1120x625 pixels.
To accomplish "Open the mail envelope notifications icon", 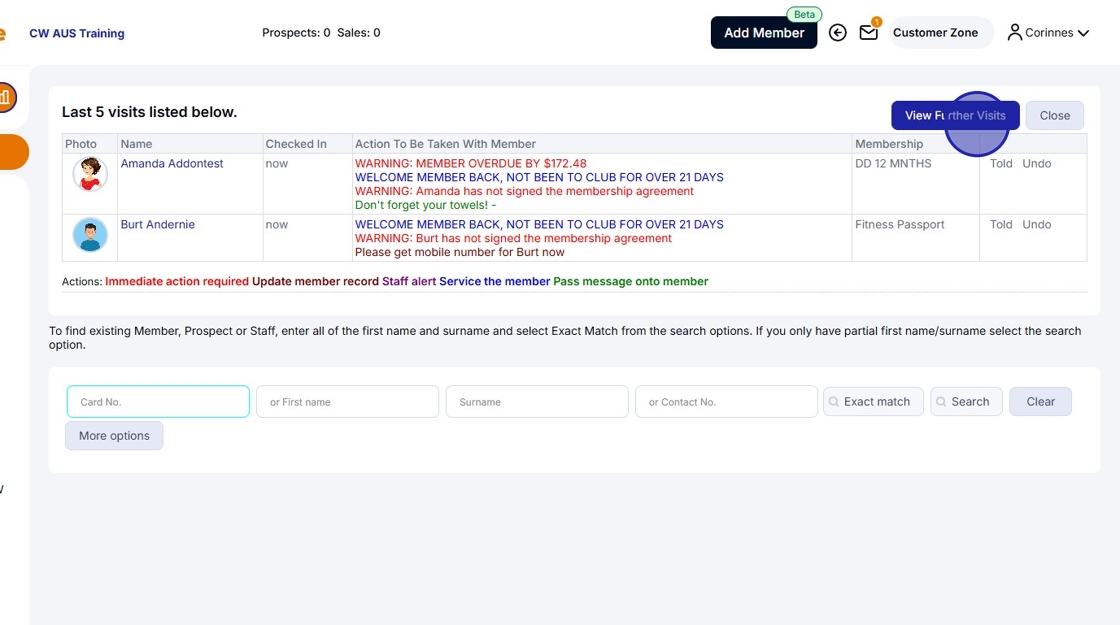I will pyautogui.click(x=869, y=33).
